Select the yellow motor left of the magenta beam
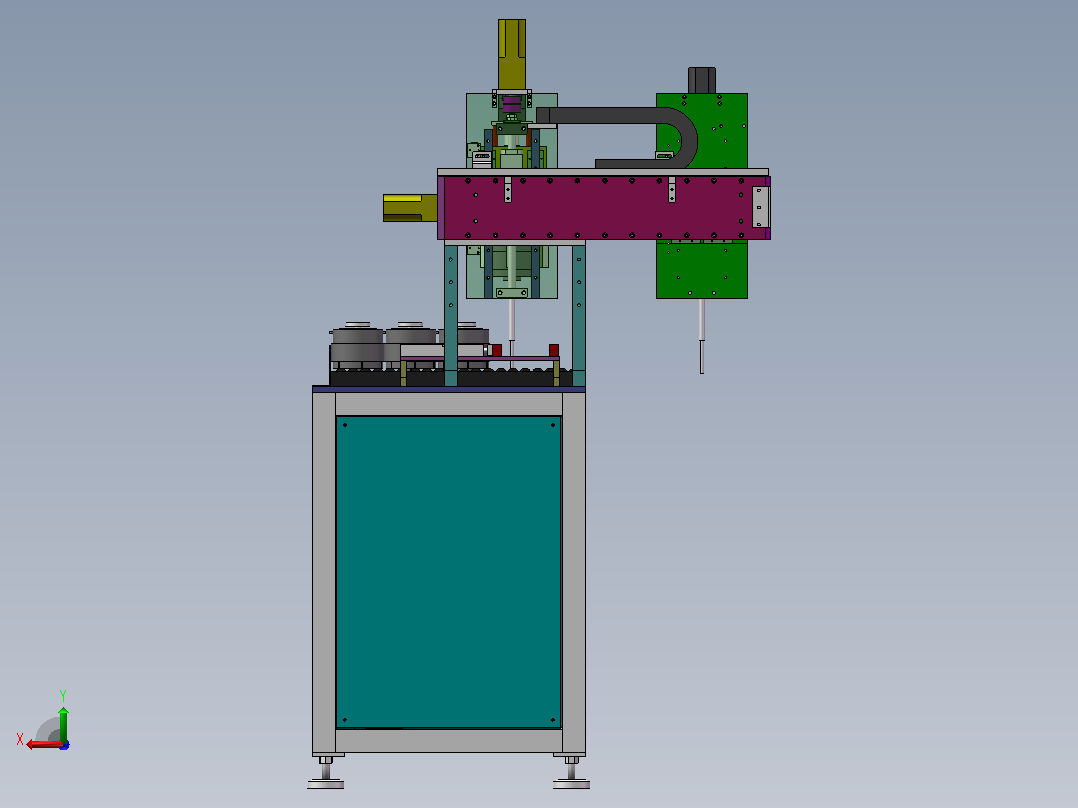The height and width of the screenshot is (808, 1078). (410, 208)
